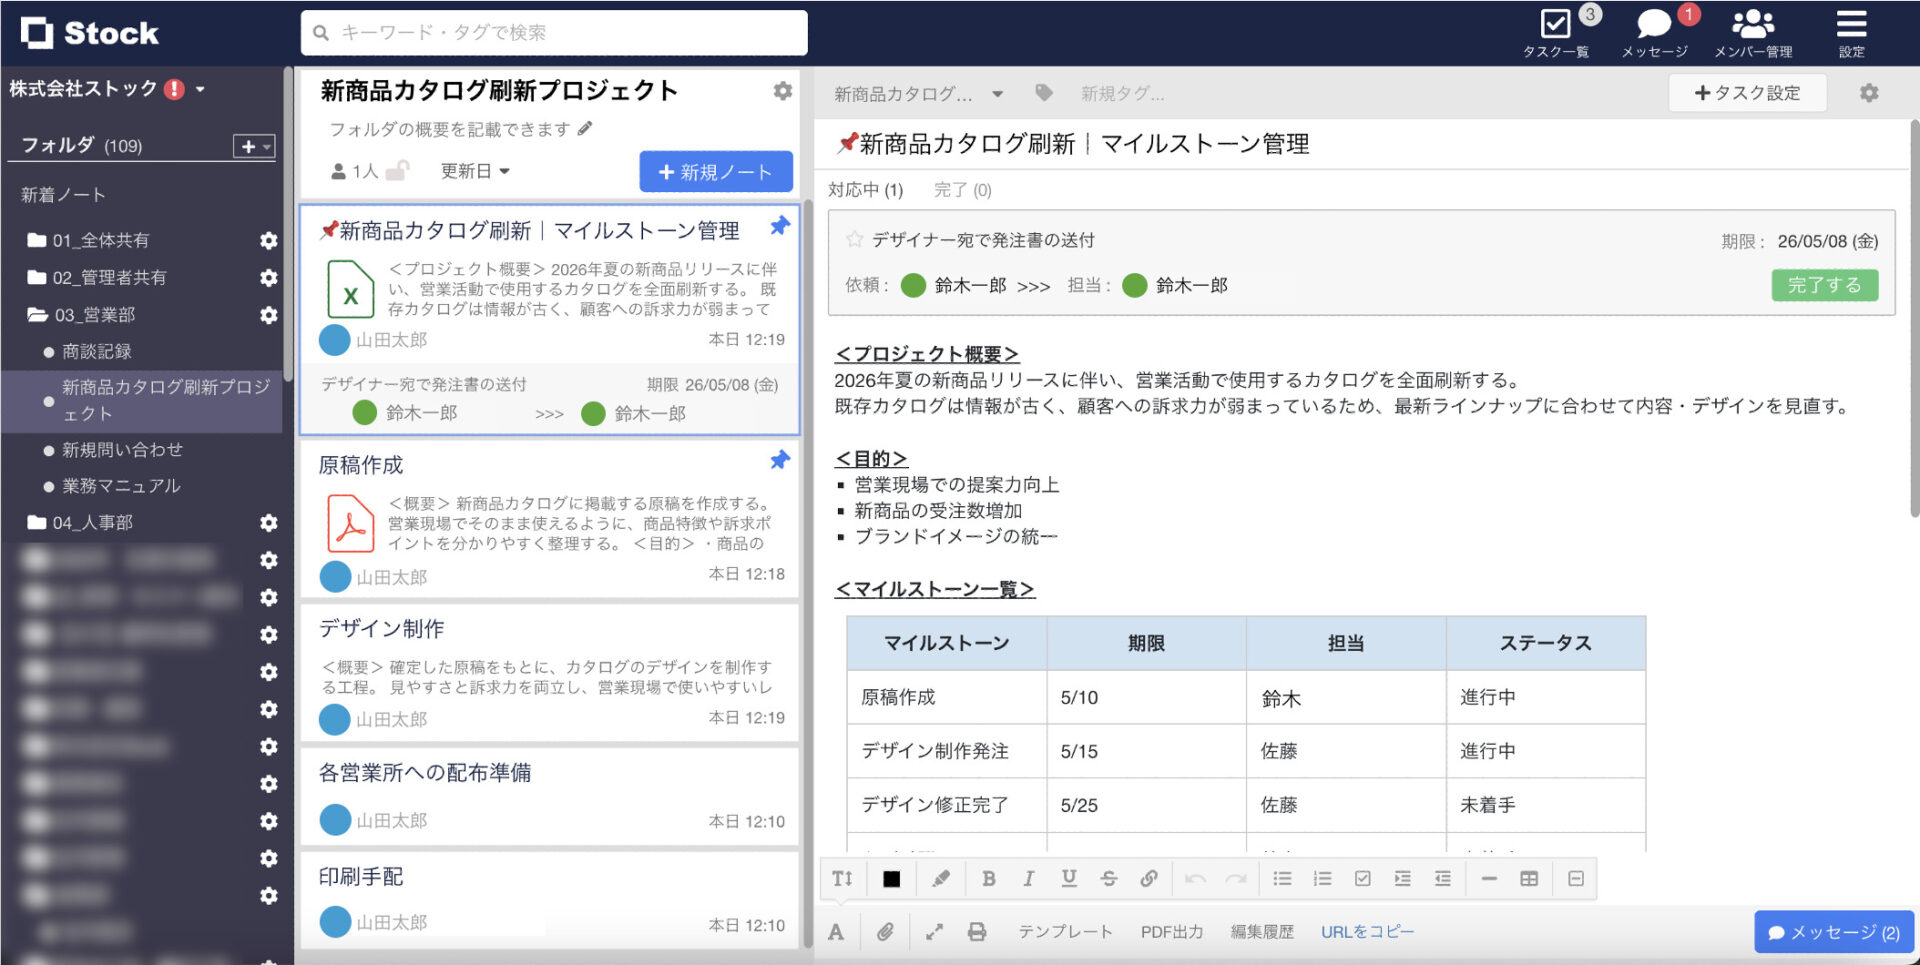
Task: Open member management icon
Action: [1753, 23]
